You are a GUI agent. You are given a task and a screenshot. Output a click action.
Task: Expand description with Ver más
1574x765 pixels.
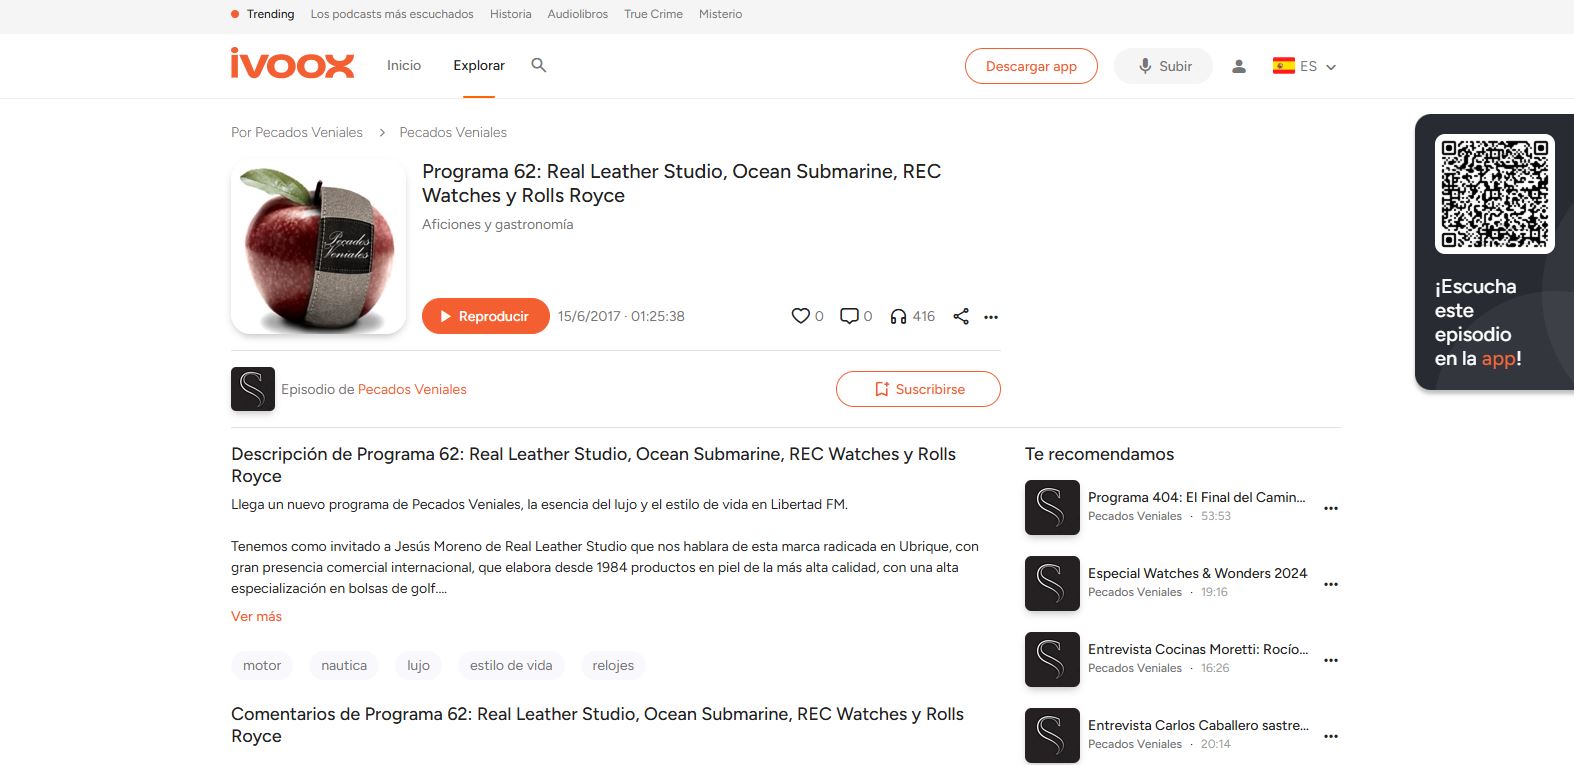[256, 616]
